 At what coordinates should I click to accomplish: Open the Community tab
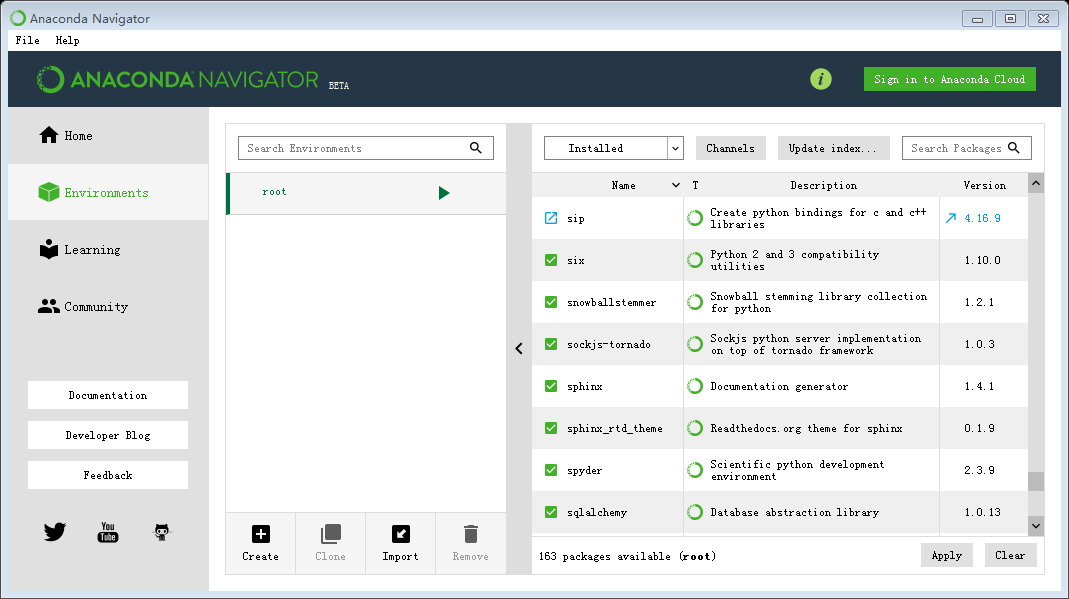point(108,307)
